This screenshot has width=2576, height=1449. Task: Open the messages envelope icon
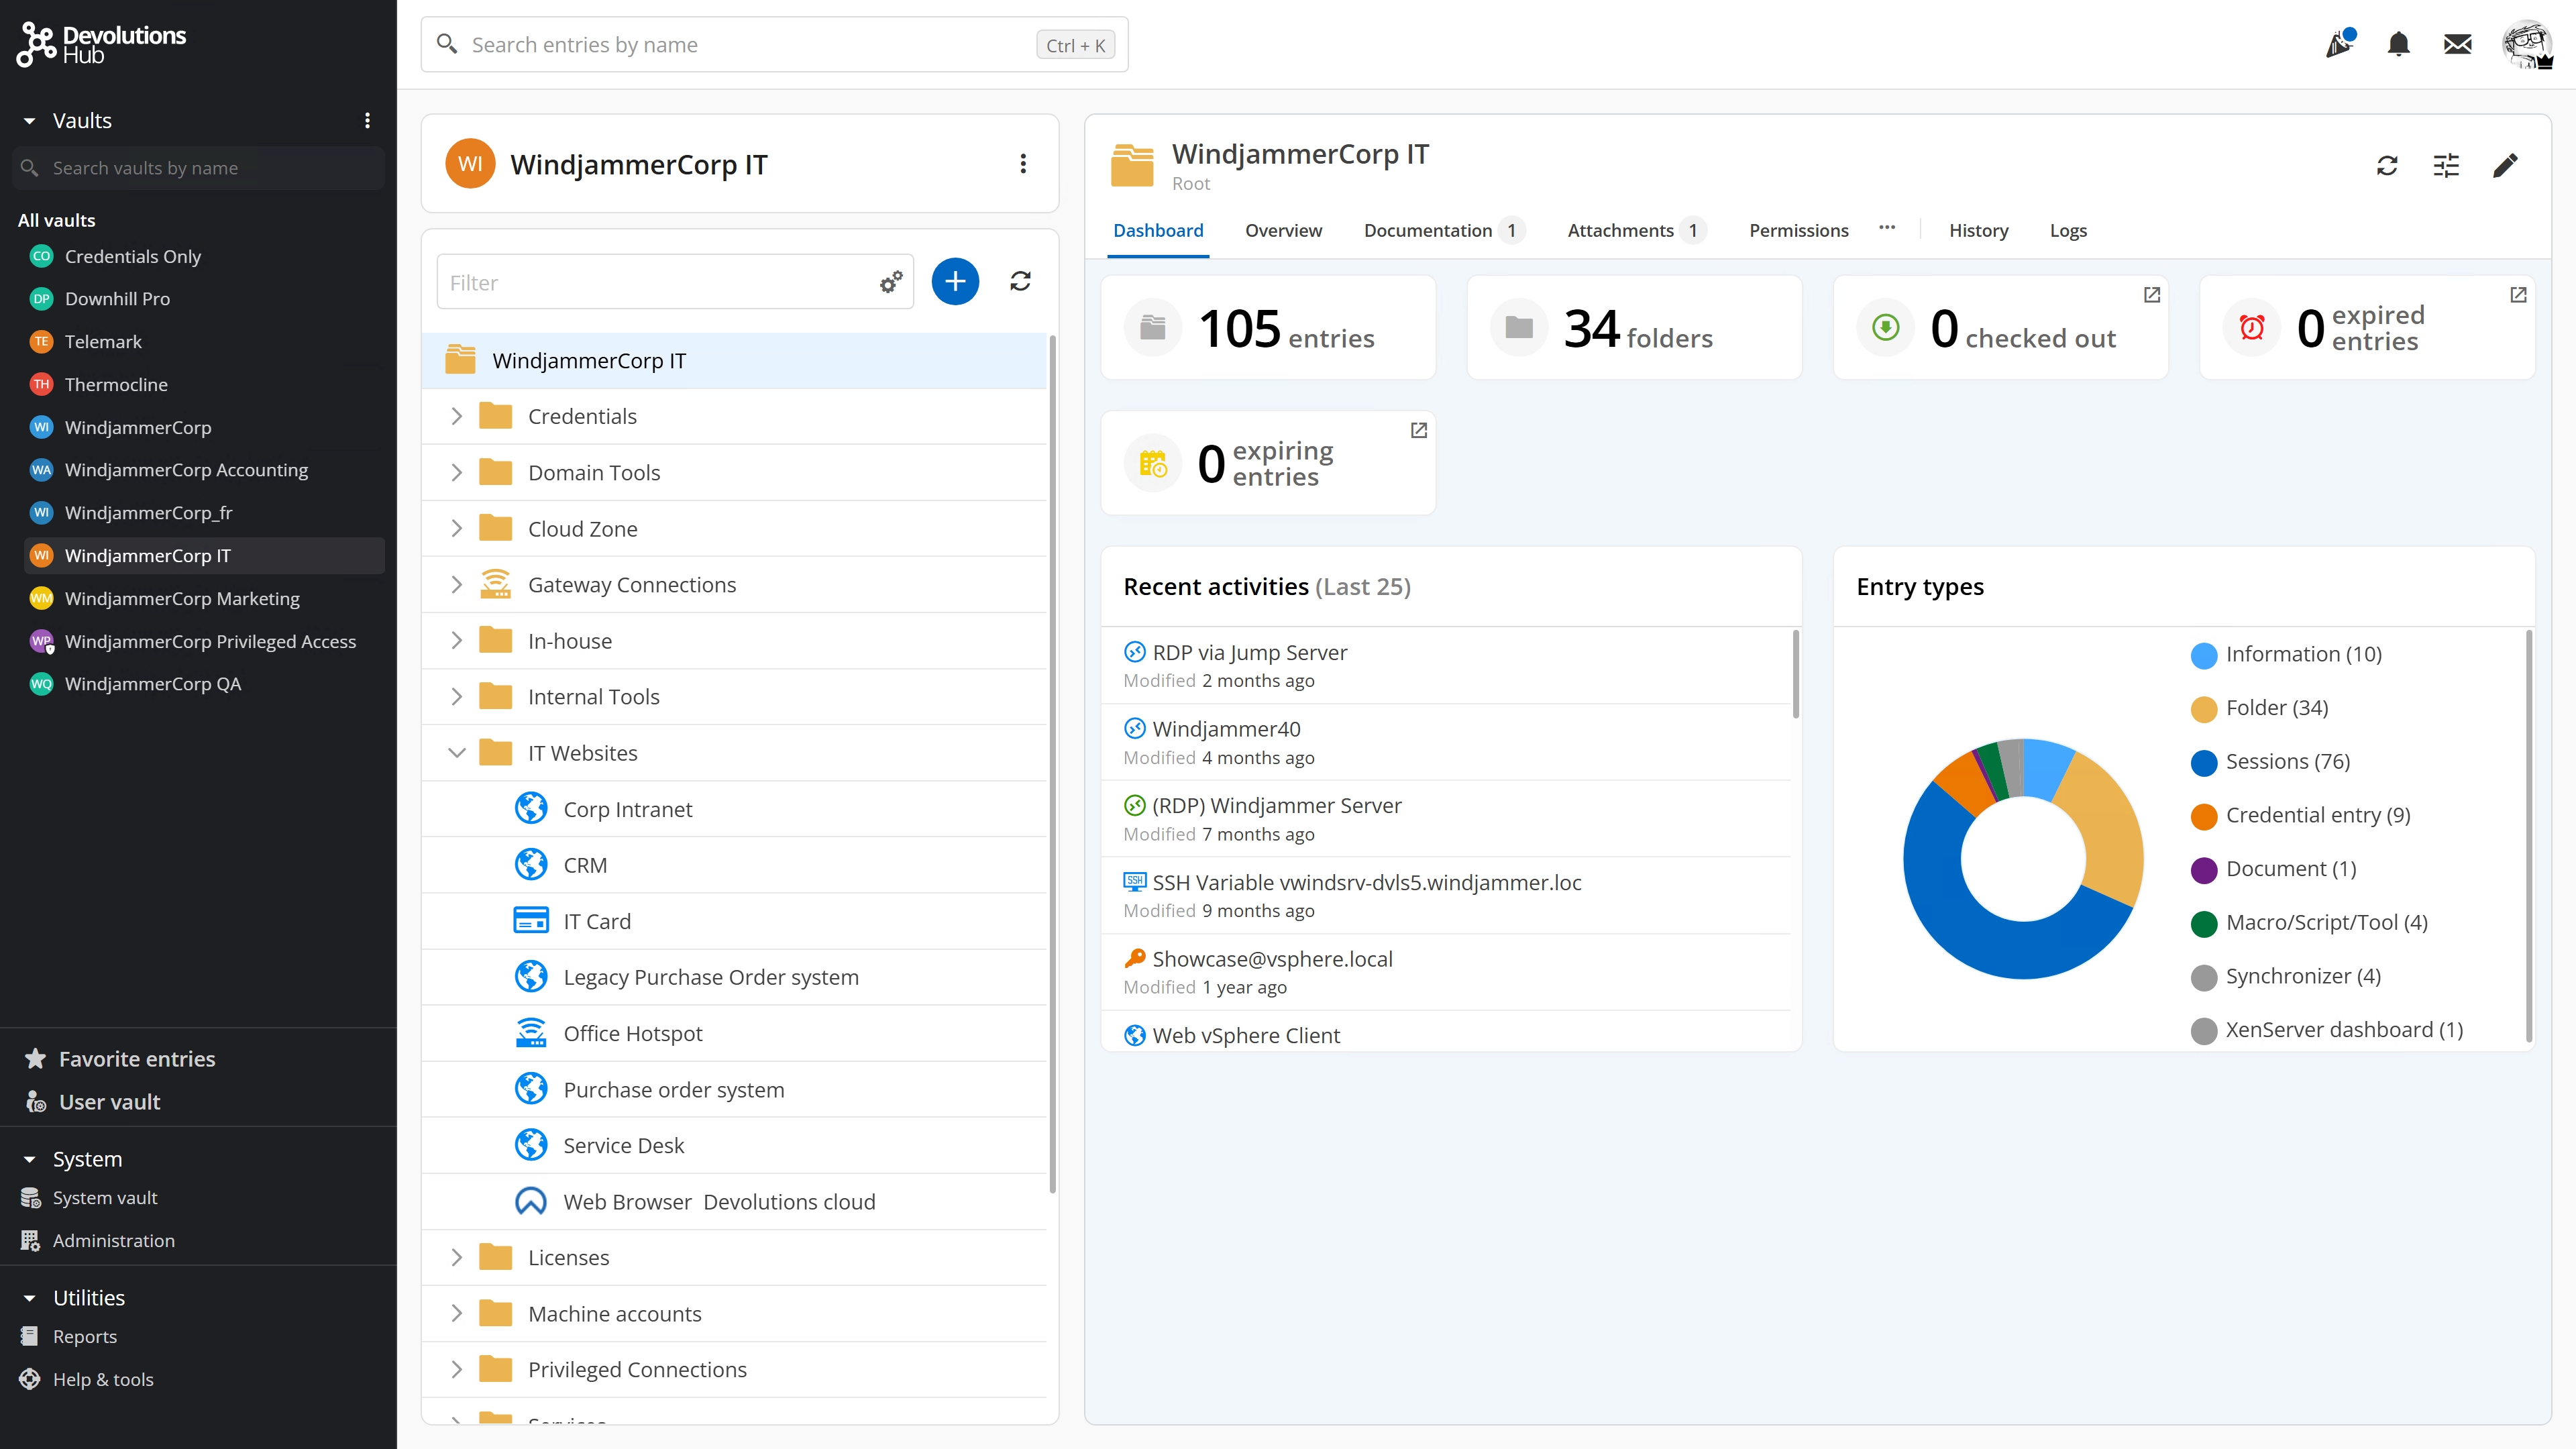(2457, 45)
